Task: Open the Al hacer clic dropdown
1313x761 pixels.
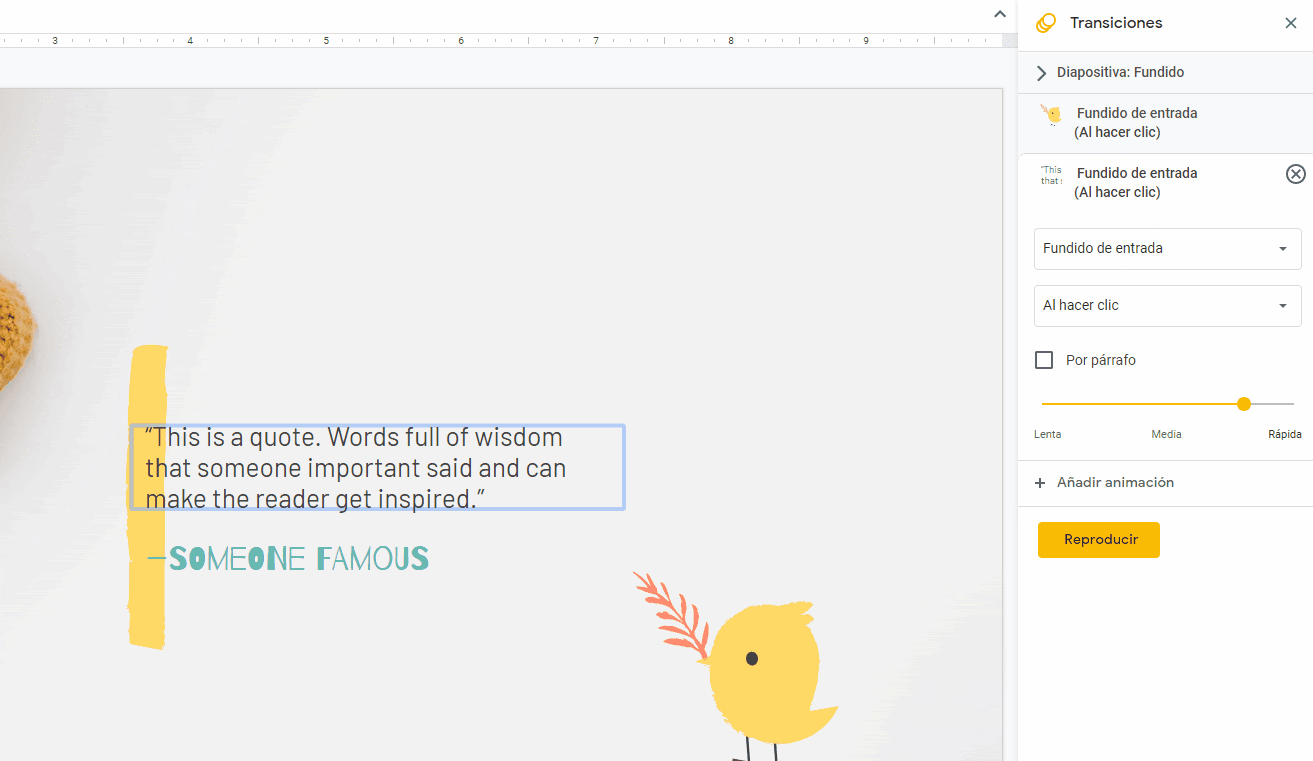Action: click(x=1167, y=305)
